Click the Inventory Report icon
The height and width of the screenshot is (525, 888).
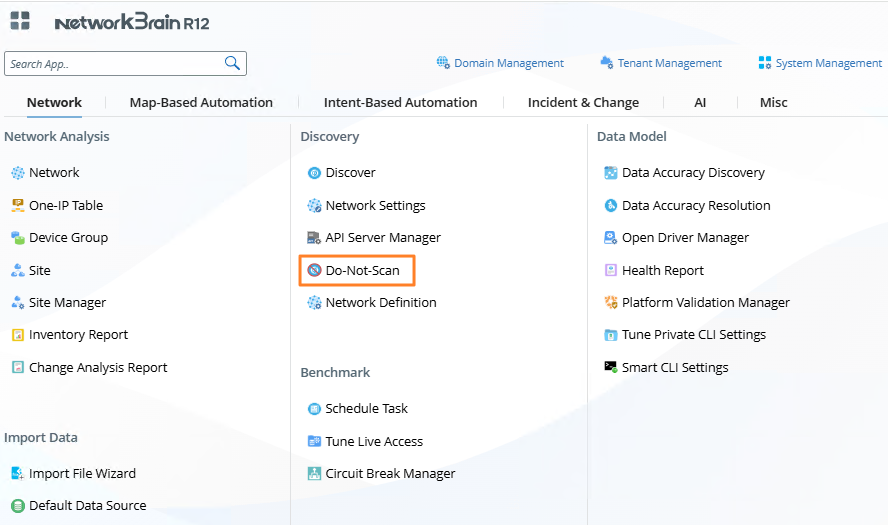[18, 335]
